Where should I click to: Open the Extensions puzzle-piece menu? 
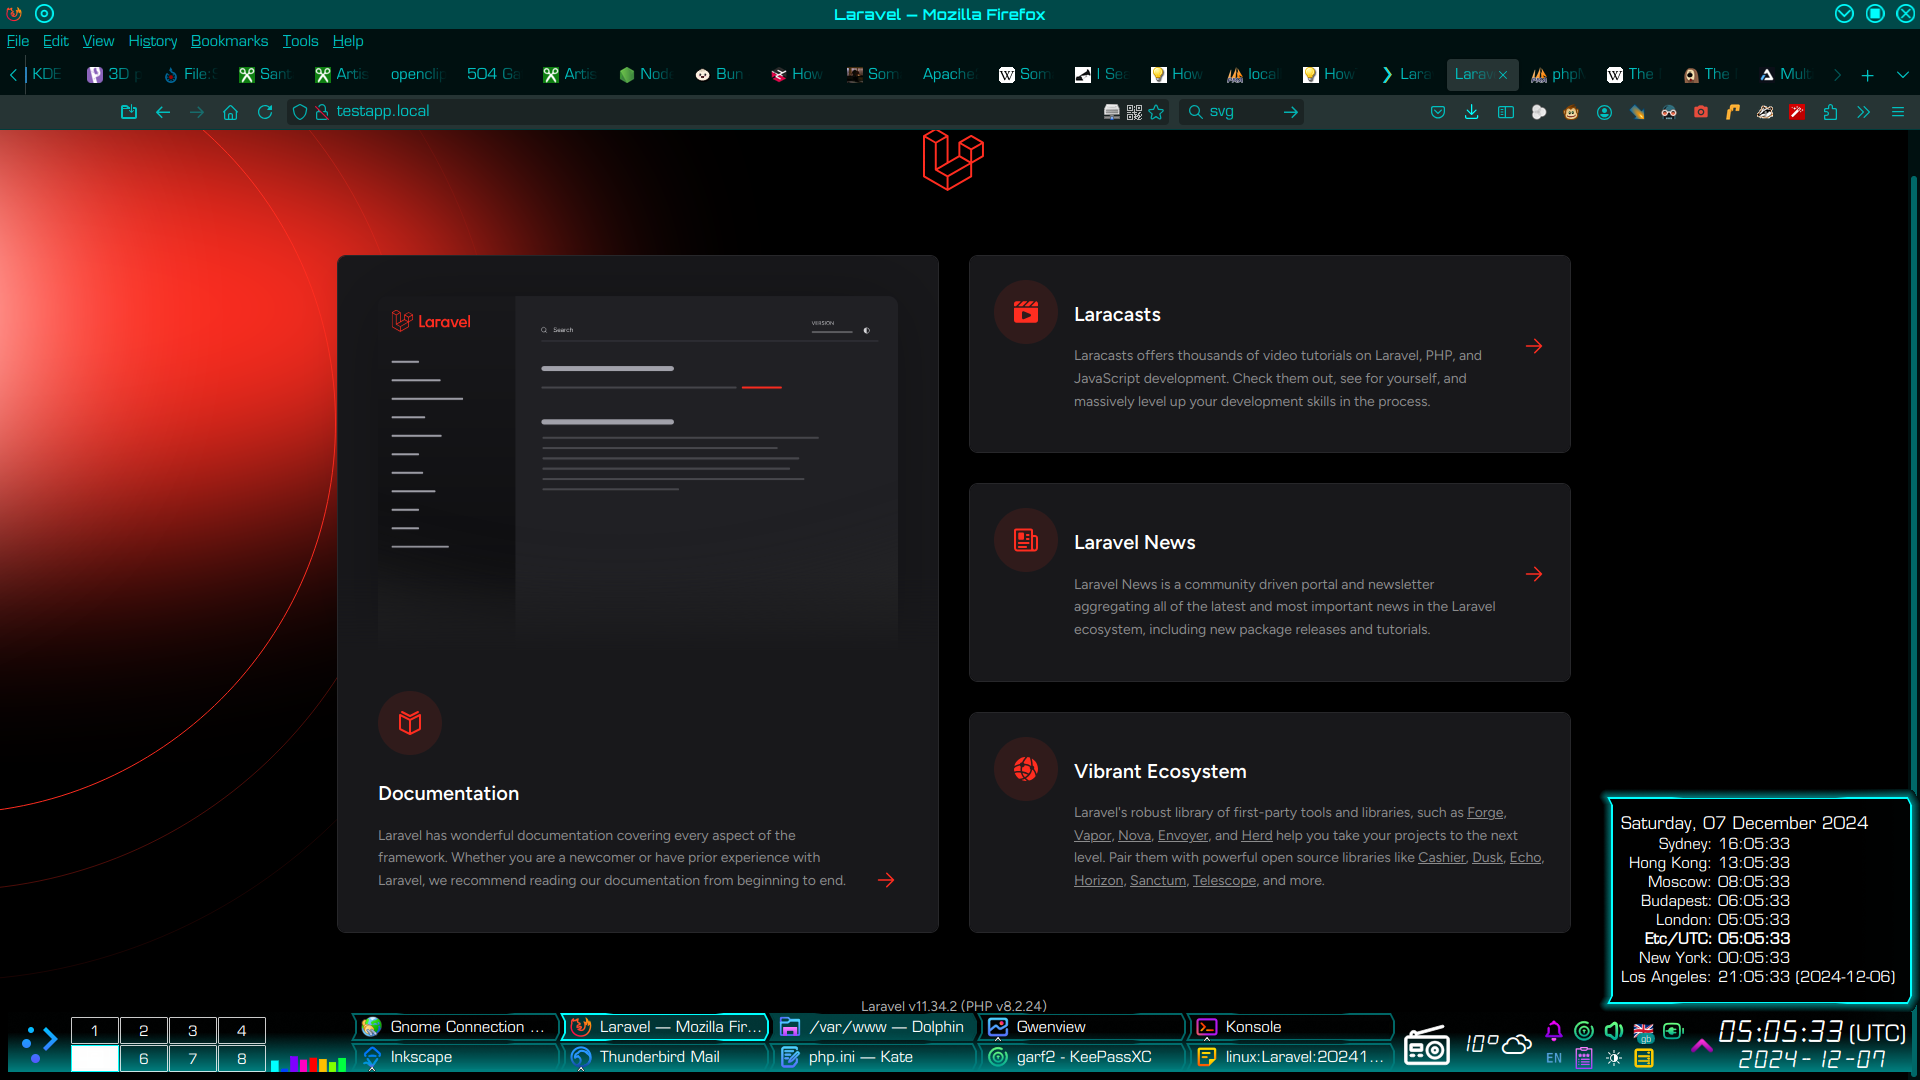tap(1830, 112)
